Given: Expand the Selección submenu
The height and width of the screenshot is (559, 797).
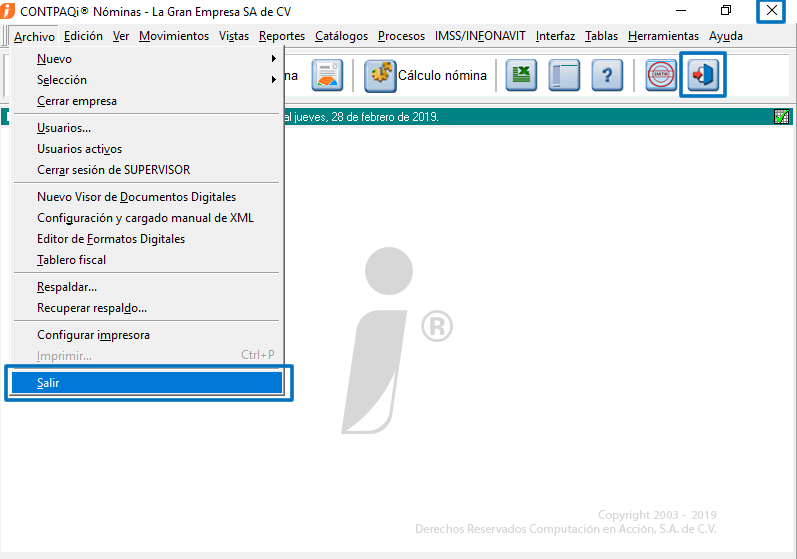Looking at the screenshot, I should (147, 80).
